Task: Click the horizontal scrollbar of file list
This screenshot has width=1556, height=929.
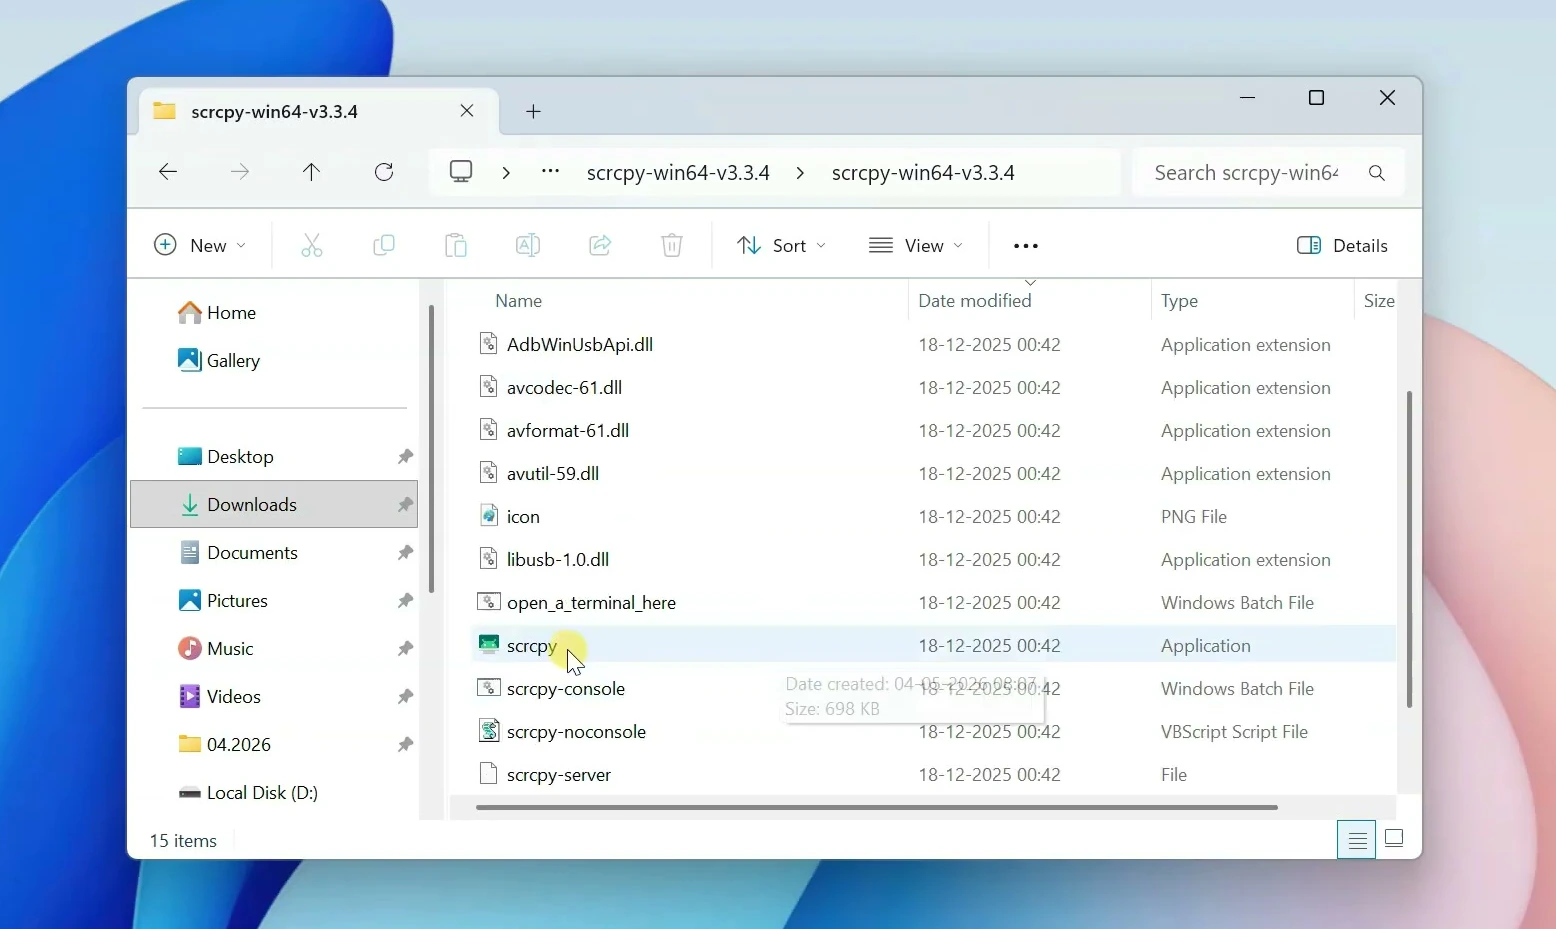Action: point(877,807)
